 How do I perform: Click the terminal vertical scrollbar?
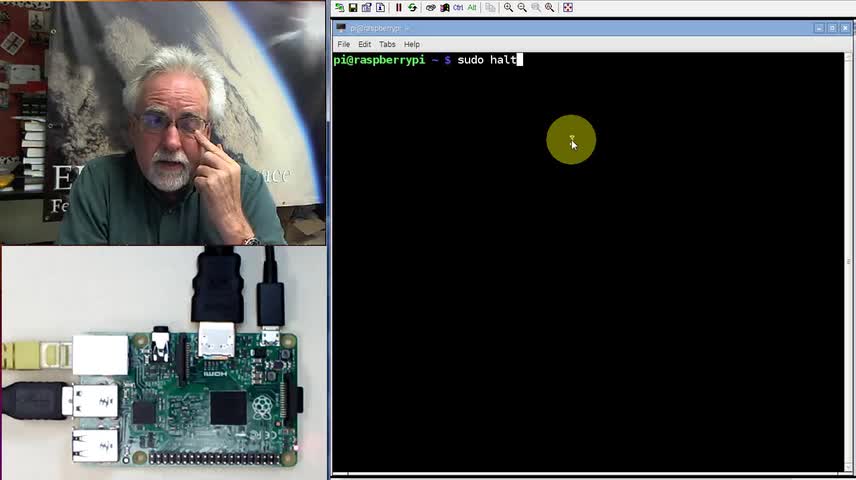coord(848,262)
